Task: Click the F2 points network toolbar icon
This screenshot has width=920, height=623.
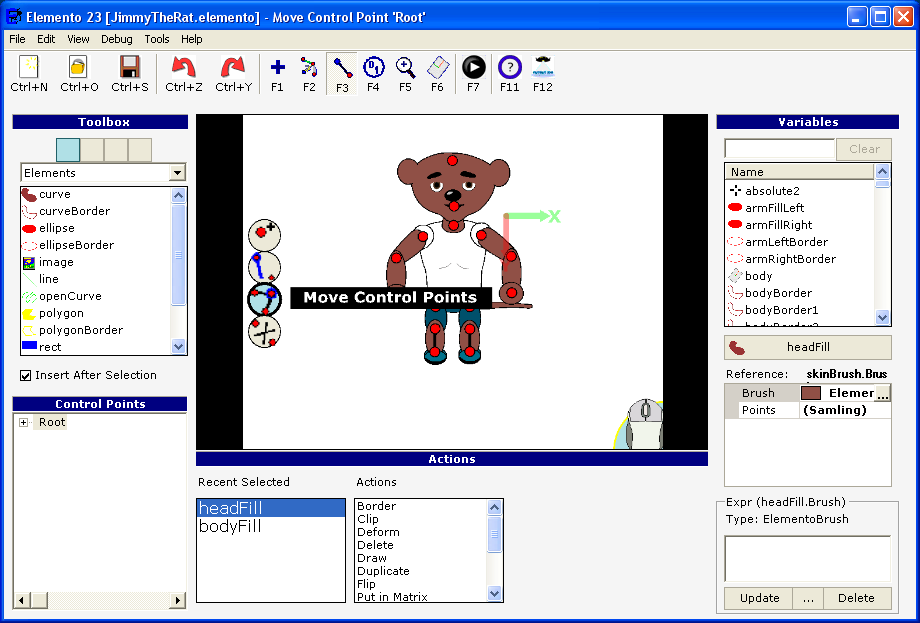Action: point(309,68)
